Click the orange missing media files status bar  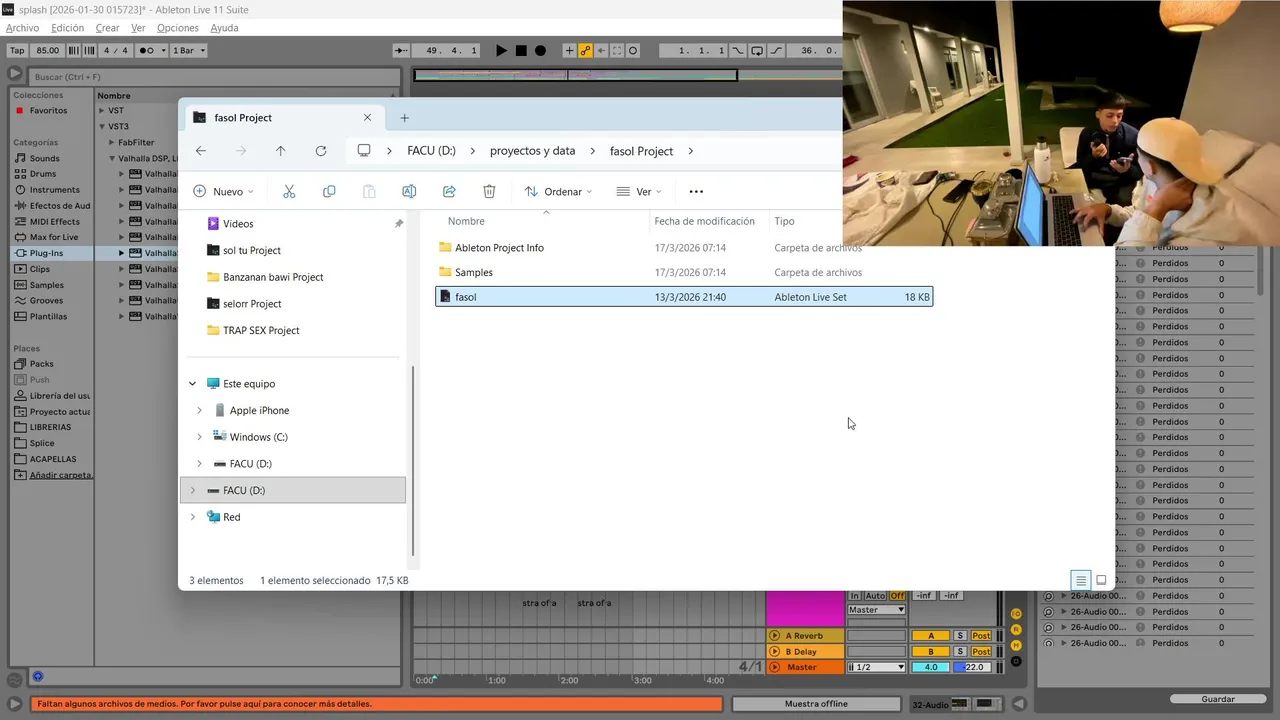tap(376, 704)
